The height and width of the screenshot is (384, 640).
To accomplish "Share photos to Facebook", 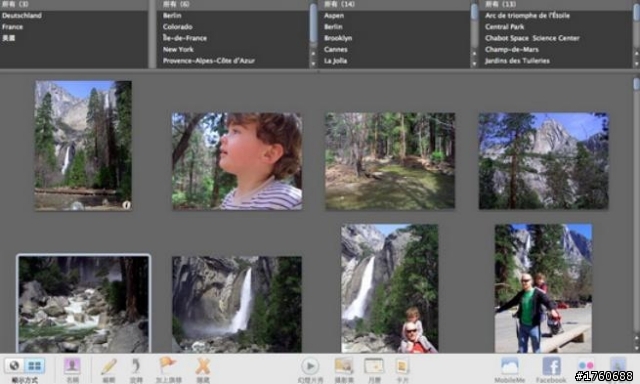I will pos(551,366).
